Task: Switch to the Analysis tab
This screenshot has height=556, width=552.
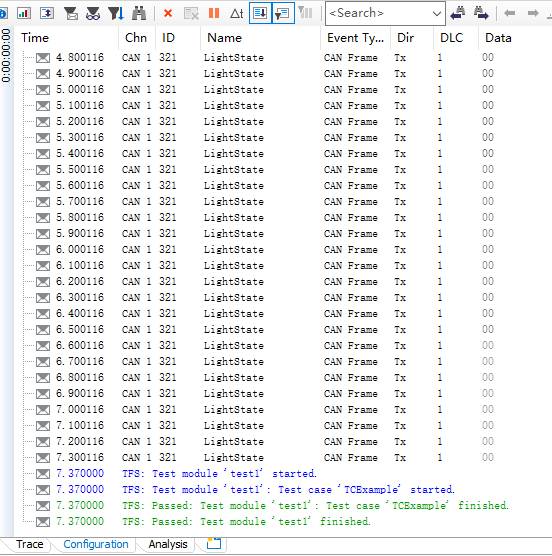Action: pos(168,544)
